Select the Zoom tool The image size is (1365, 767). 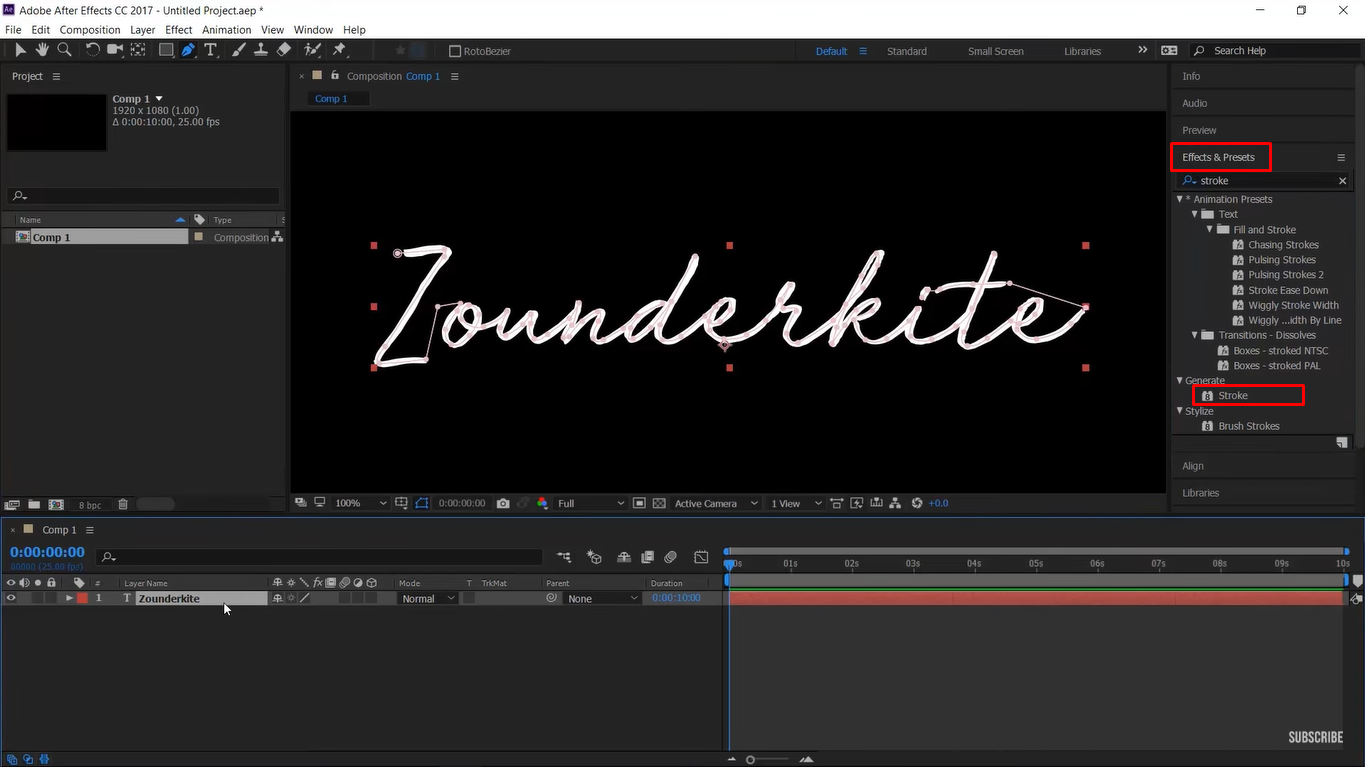pyautogui.click(x=64, y=50)
